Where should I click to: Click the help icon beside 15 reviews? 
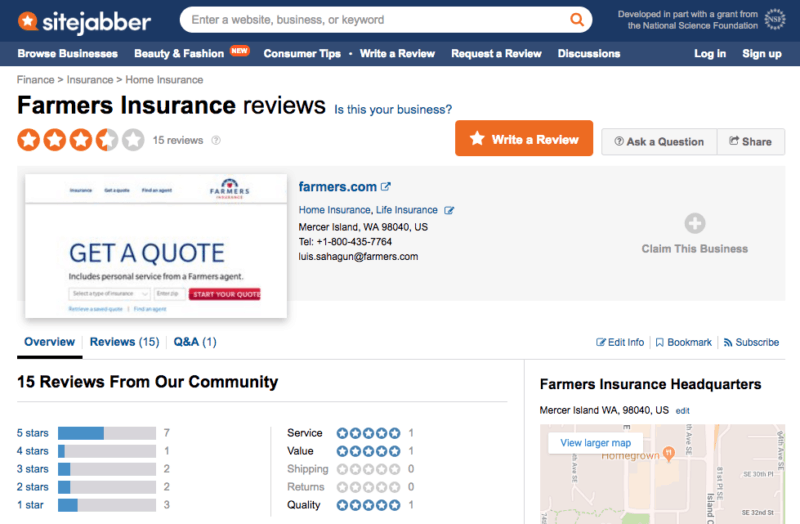(216, 141)
